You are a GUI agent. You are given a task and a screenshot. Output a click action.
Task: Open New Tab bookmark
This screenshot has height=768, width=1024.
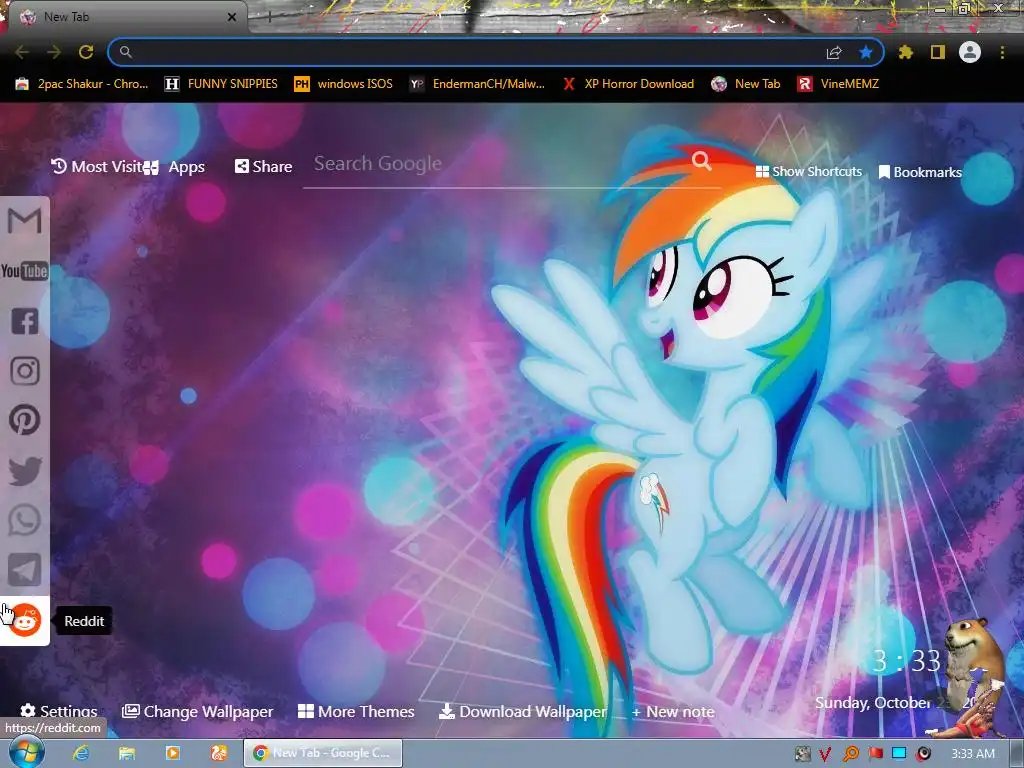coord(746,84)
